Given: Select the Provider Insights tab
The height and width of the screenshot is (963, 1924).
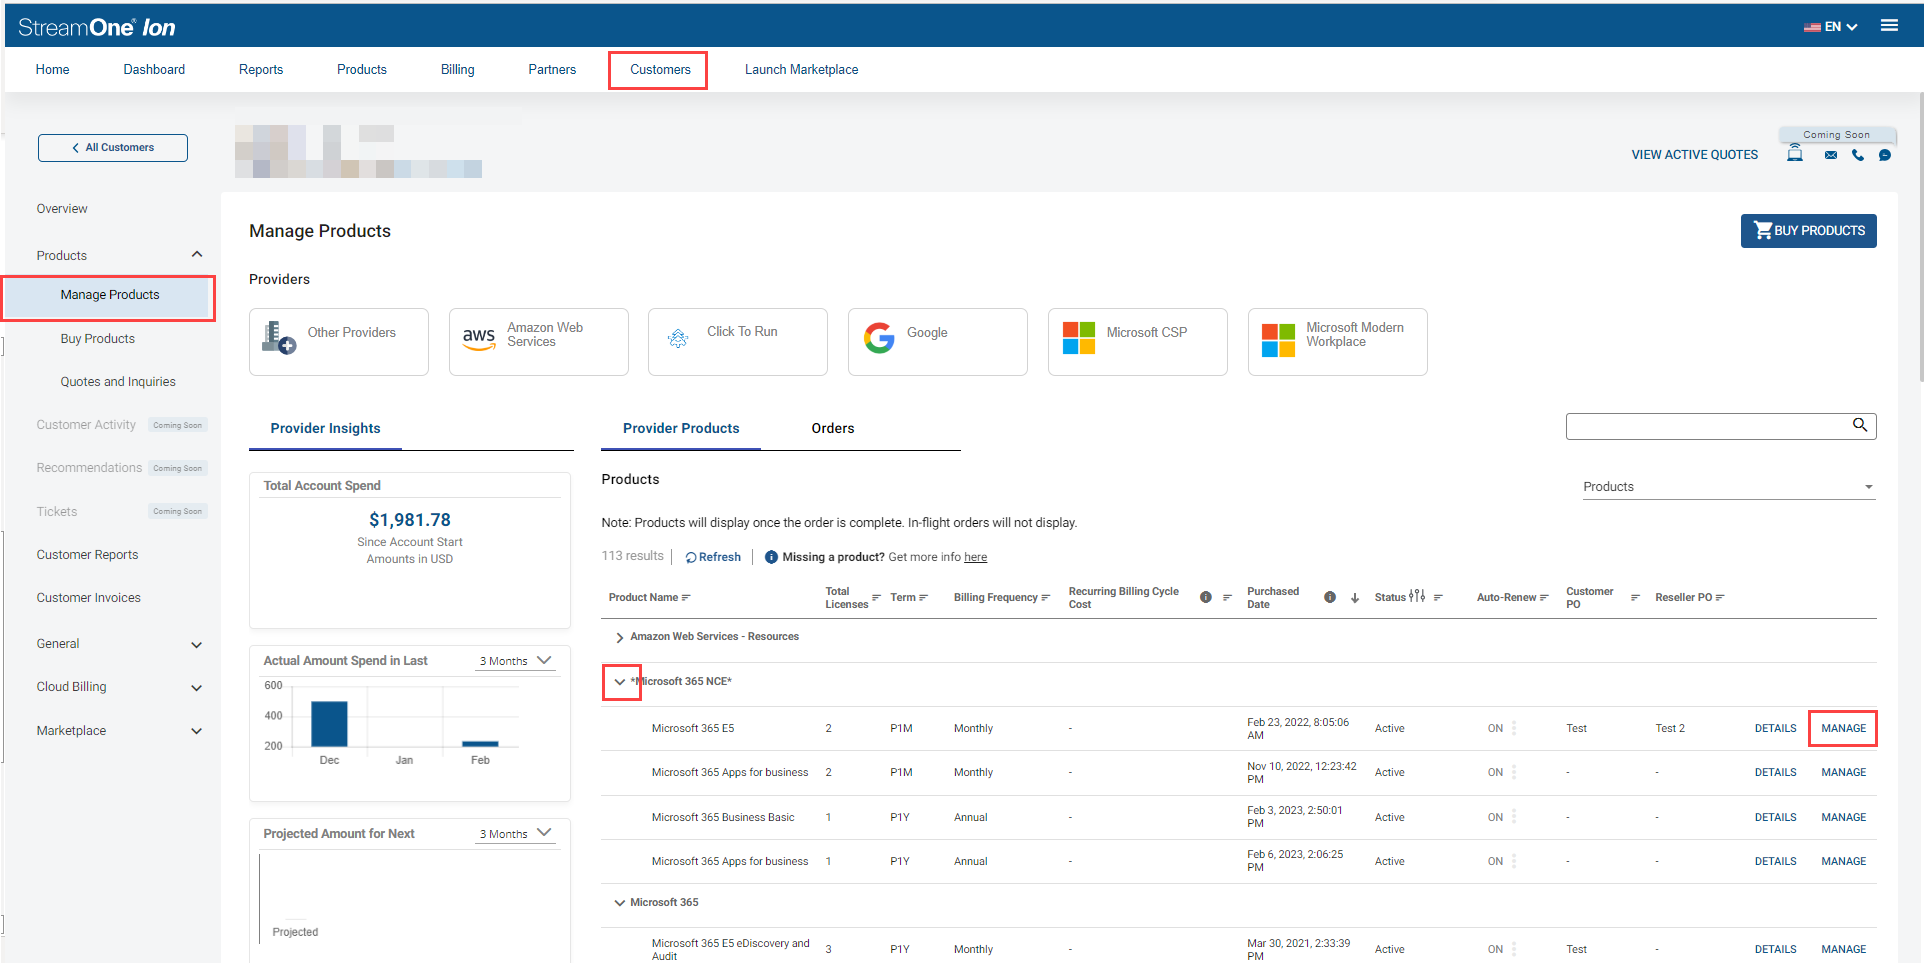Looking at the screenshot, I should 325,428.
